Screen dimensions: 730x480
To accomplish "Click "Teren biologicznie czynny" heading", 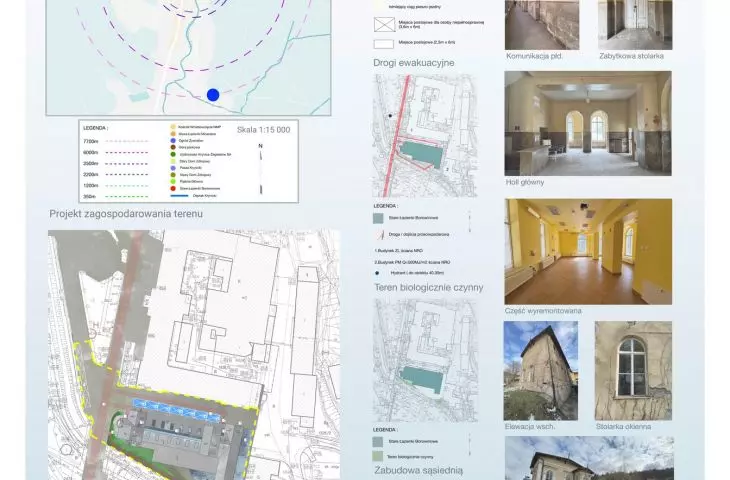I will (429, 288).
